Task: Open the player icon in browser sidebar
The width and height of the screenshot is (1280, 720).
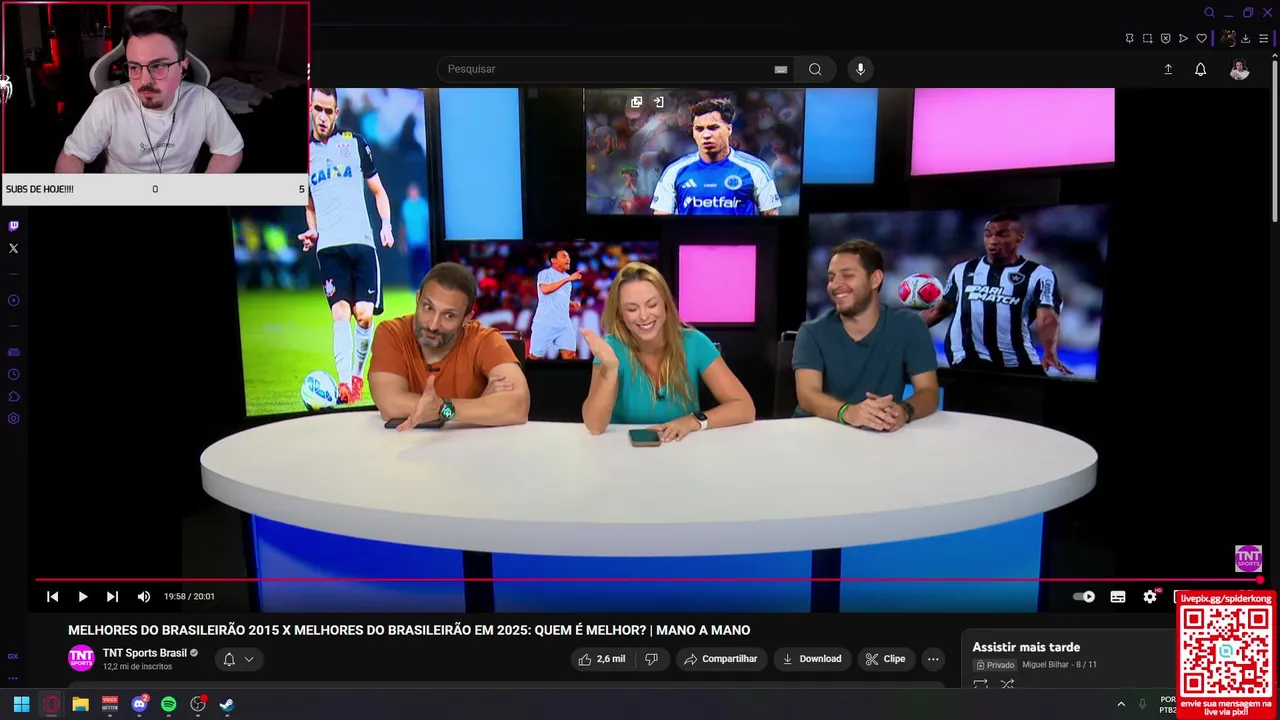Action: tap(13, 300)
